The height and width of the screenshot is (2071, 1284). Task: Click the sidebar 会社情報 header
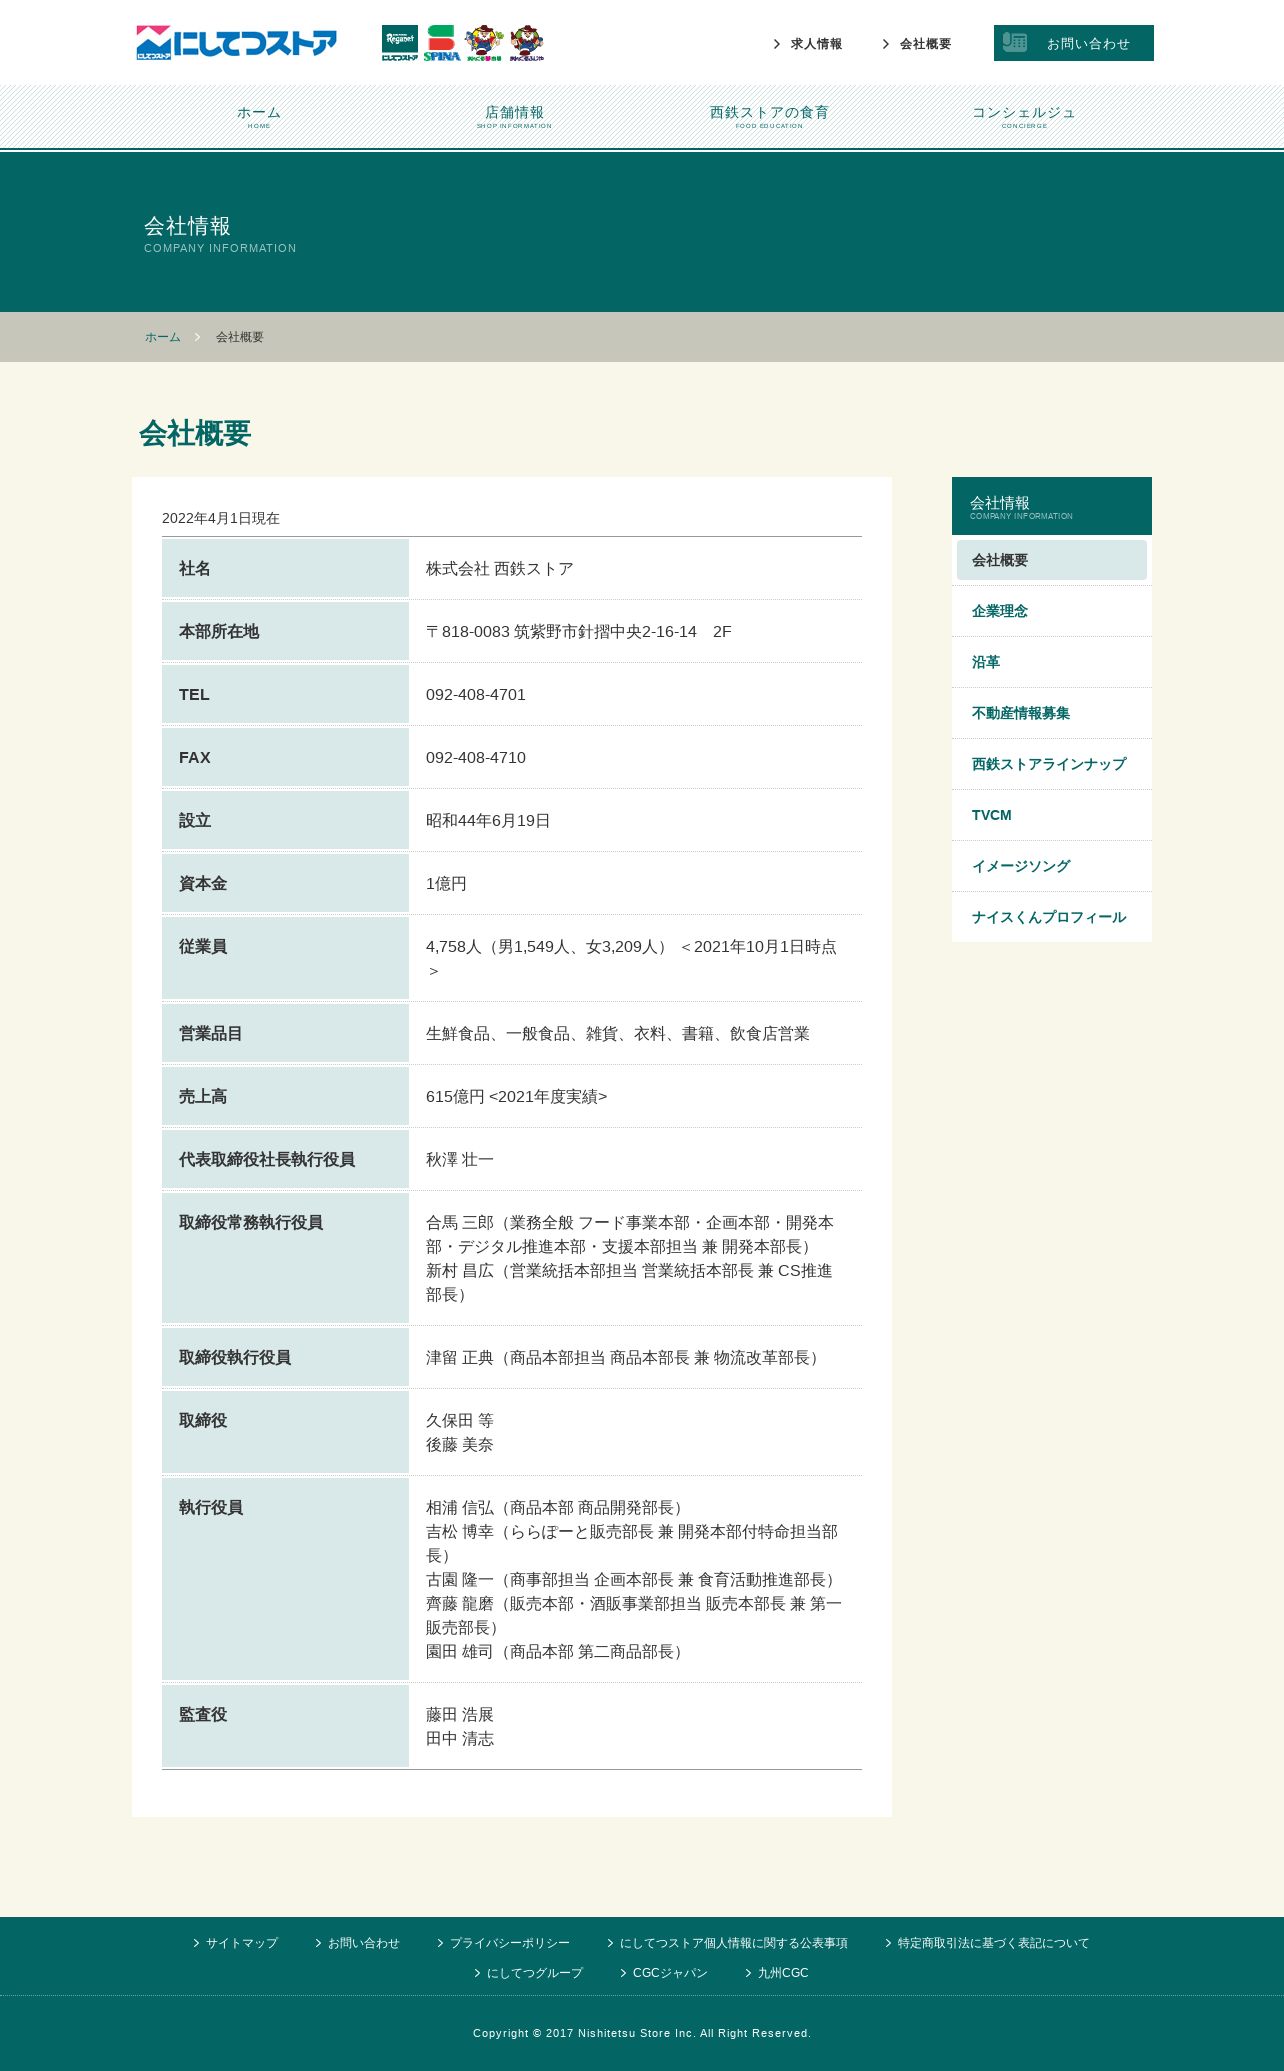pyautogui.click(x=1052, y=506)
